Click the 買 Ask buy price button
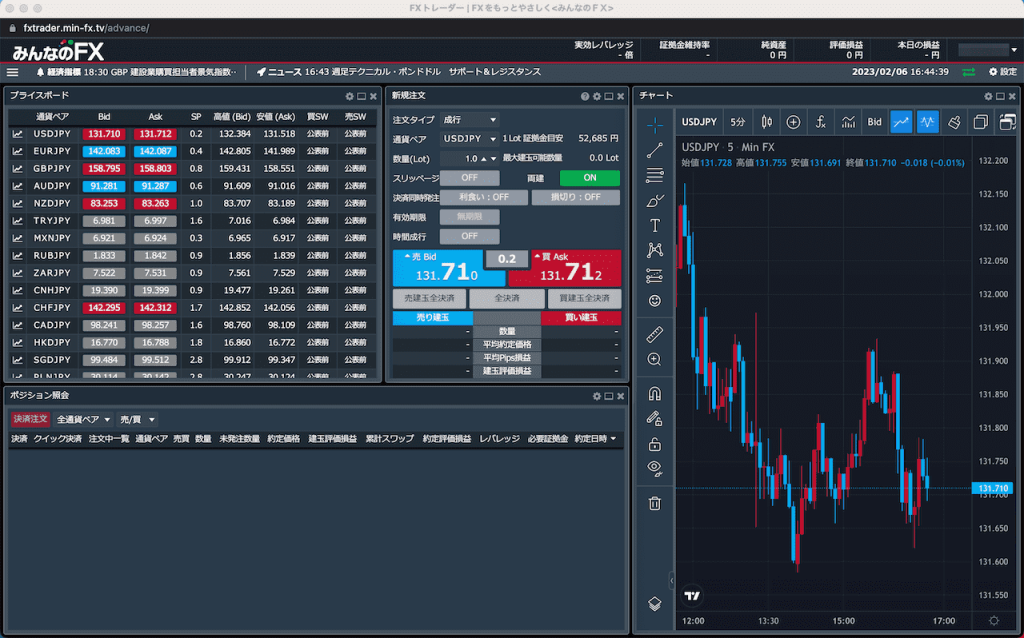The image size is (1024, 638). point(565,268)
